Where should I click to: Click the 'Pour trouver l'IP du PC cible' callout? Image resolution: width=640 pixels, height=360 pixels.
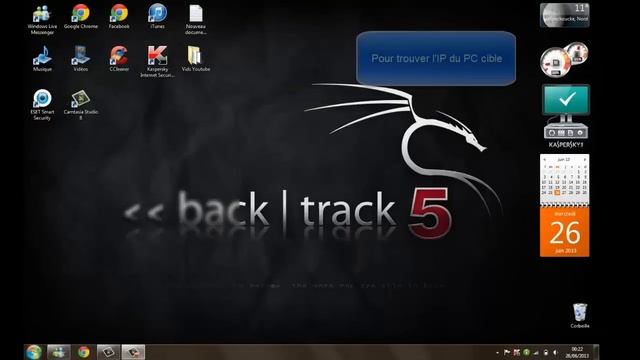[436, 58]
